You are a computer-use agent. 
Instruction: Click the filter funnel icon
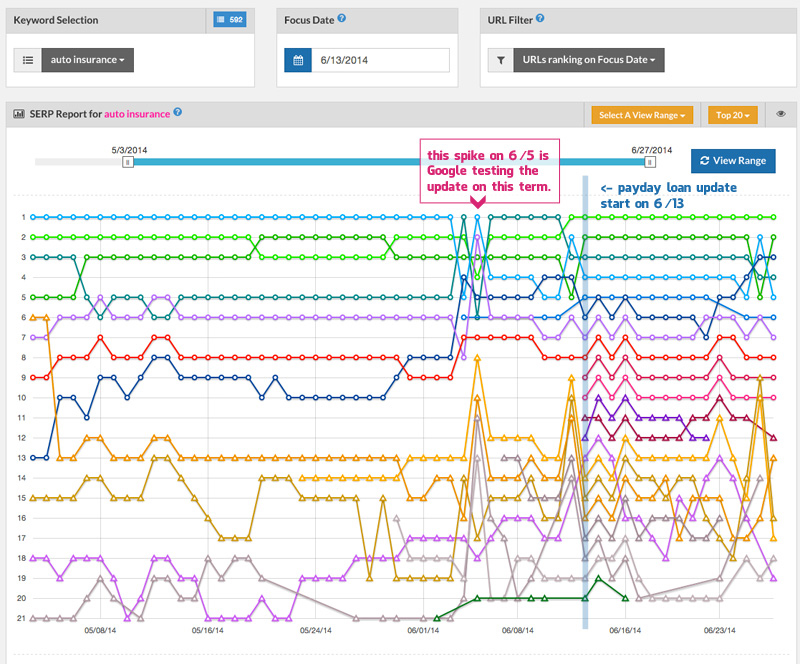[x=501, y=60]
